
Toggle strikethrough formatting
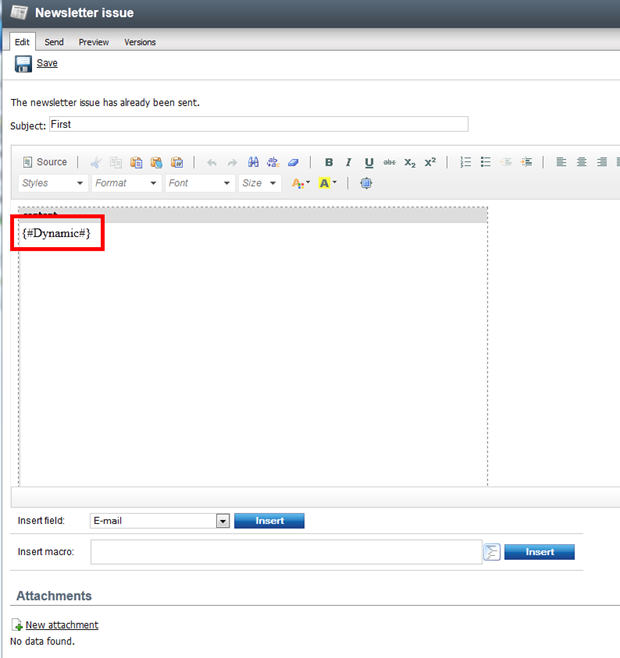pos(389,162)
